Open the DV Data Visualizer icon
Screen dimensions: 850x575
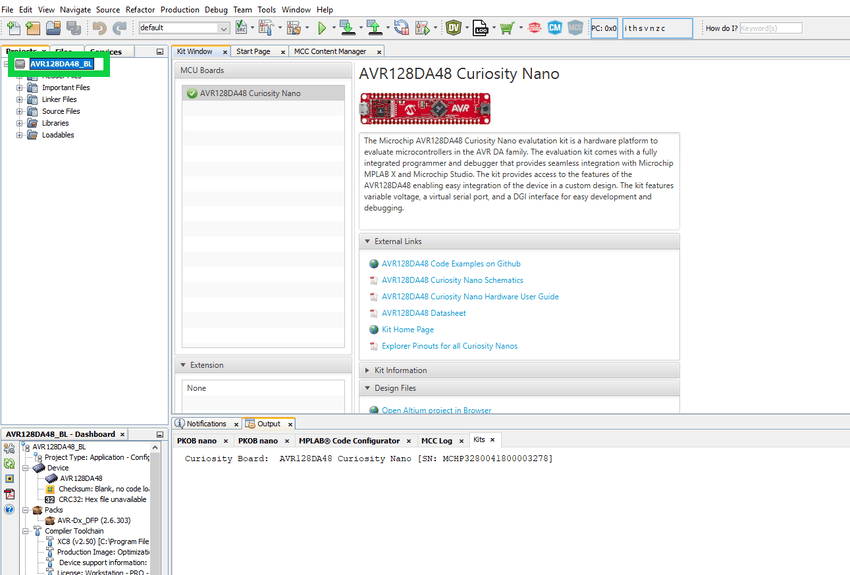454,28
